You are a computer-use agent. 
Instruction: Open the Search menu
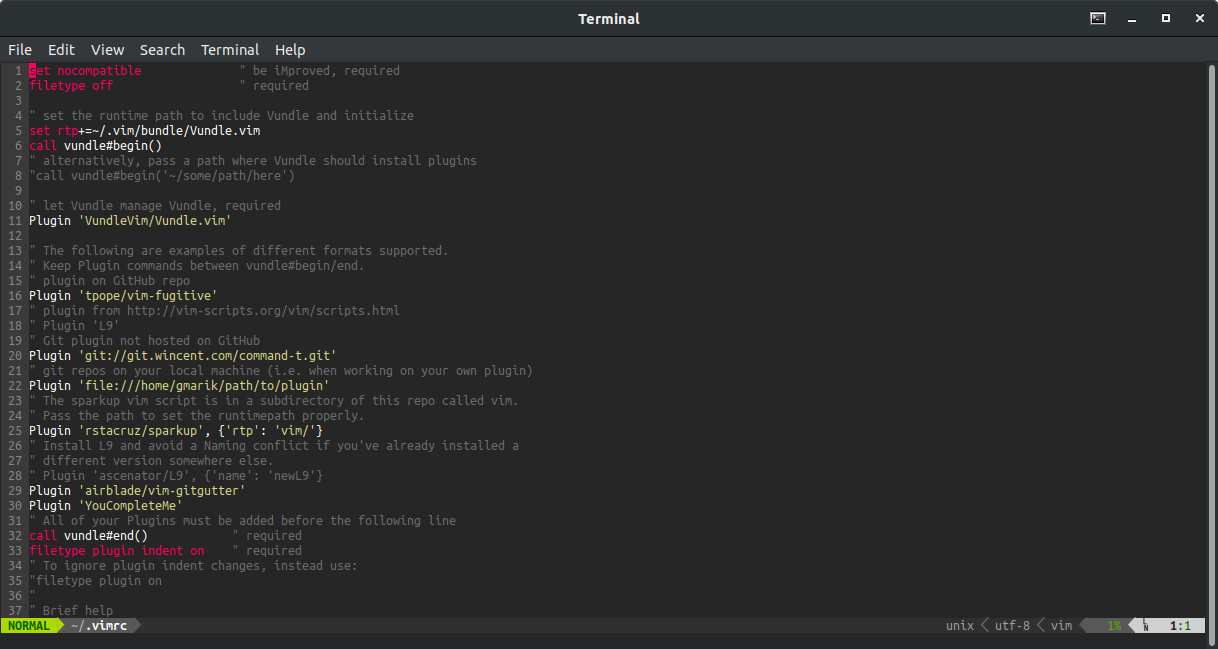pyautogui.click(x=162, y=50)
